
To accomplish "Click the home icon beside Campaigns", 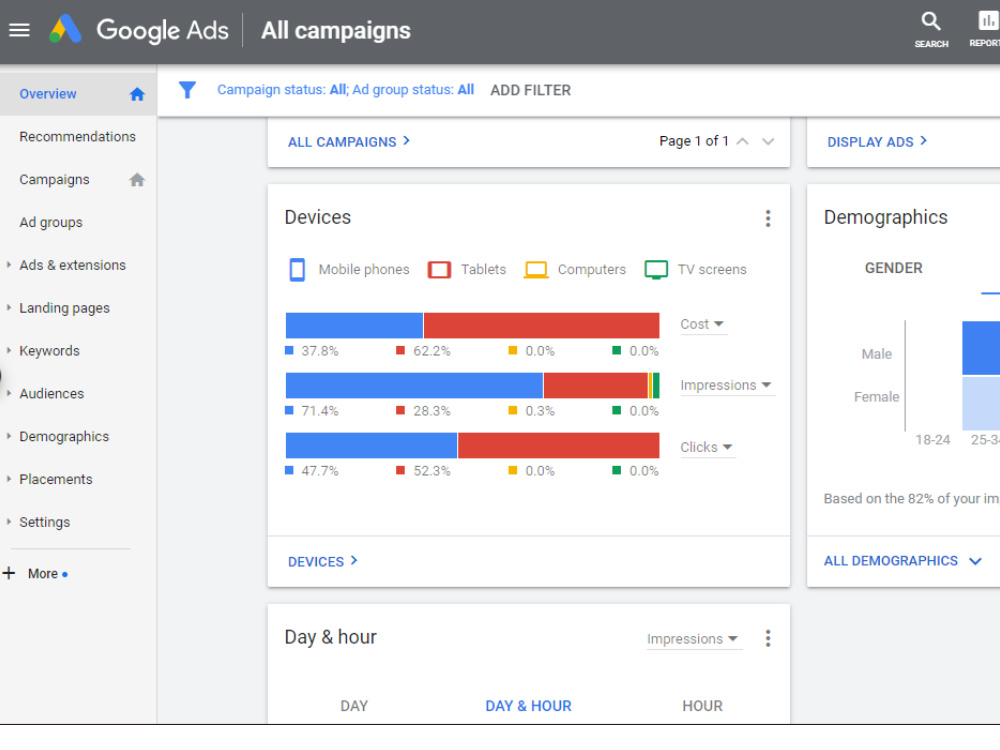I will [x=137, y=180].
